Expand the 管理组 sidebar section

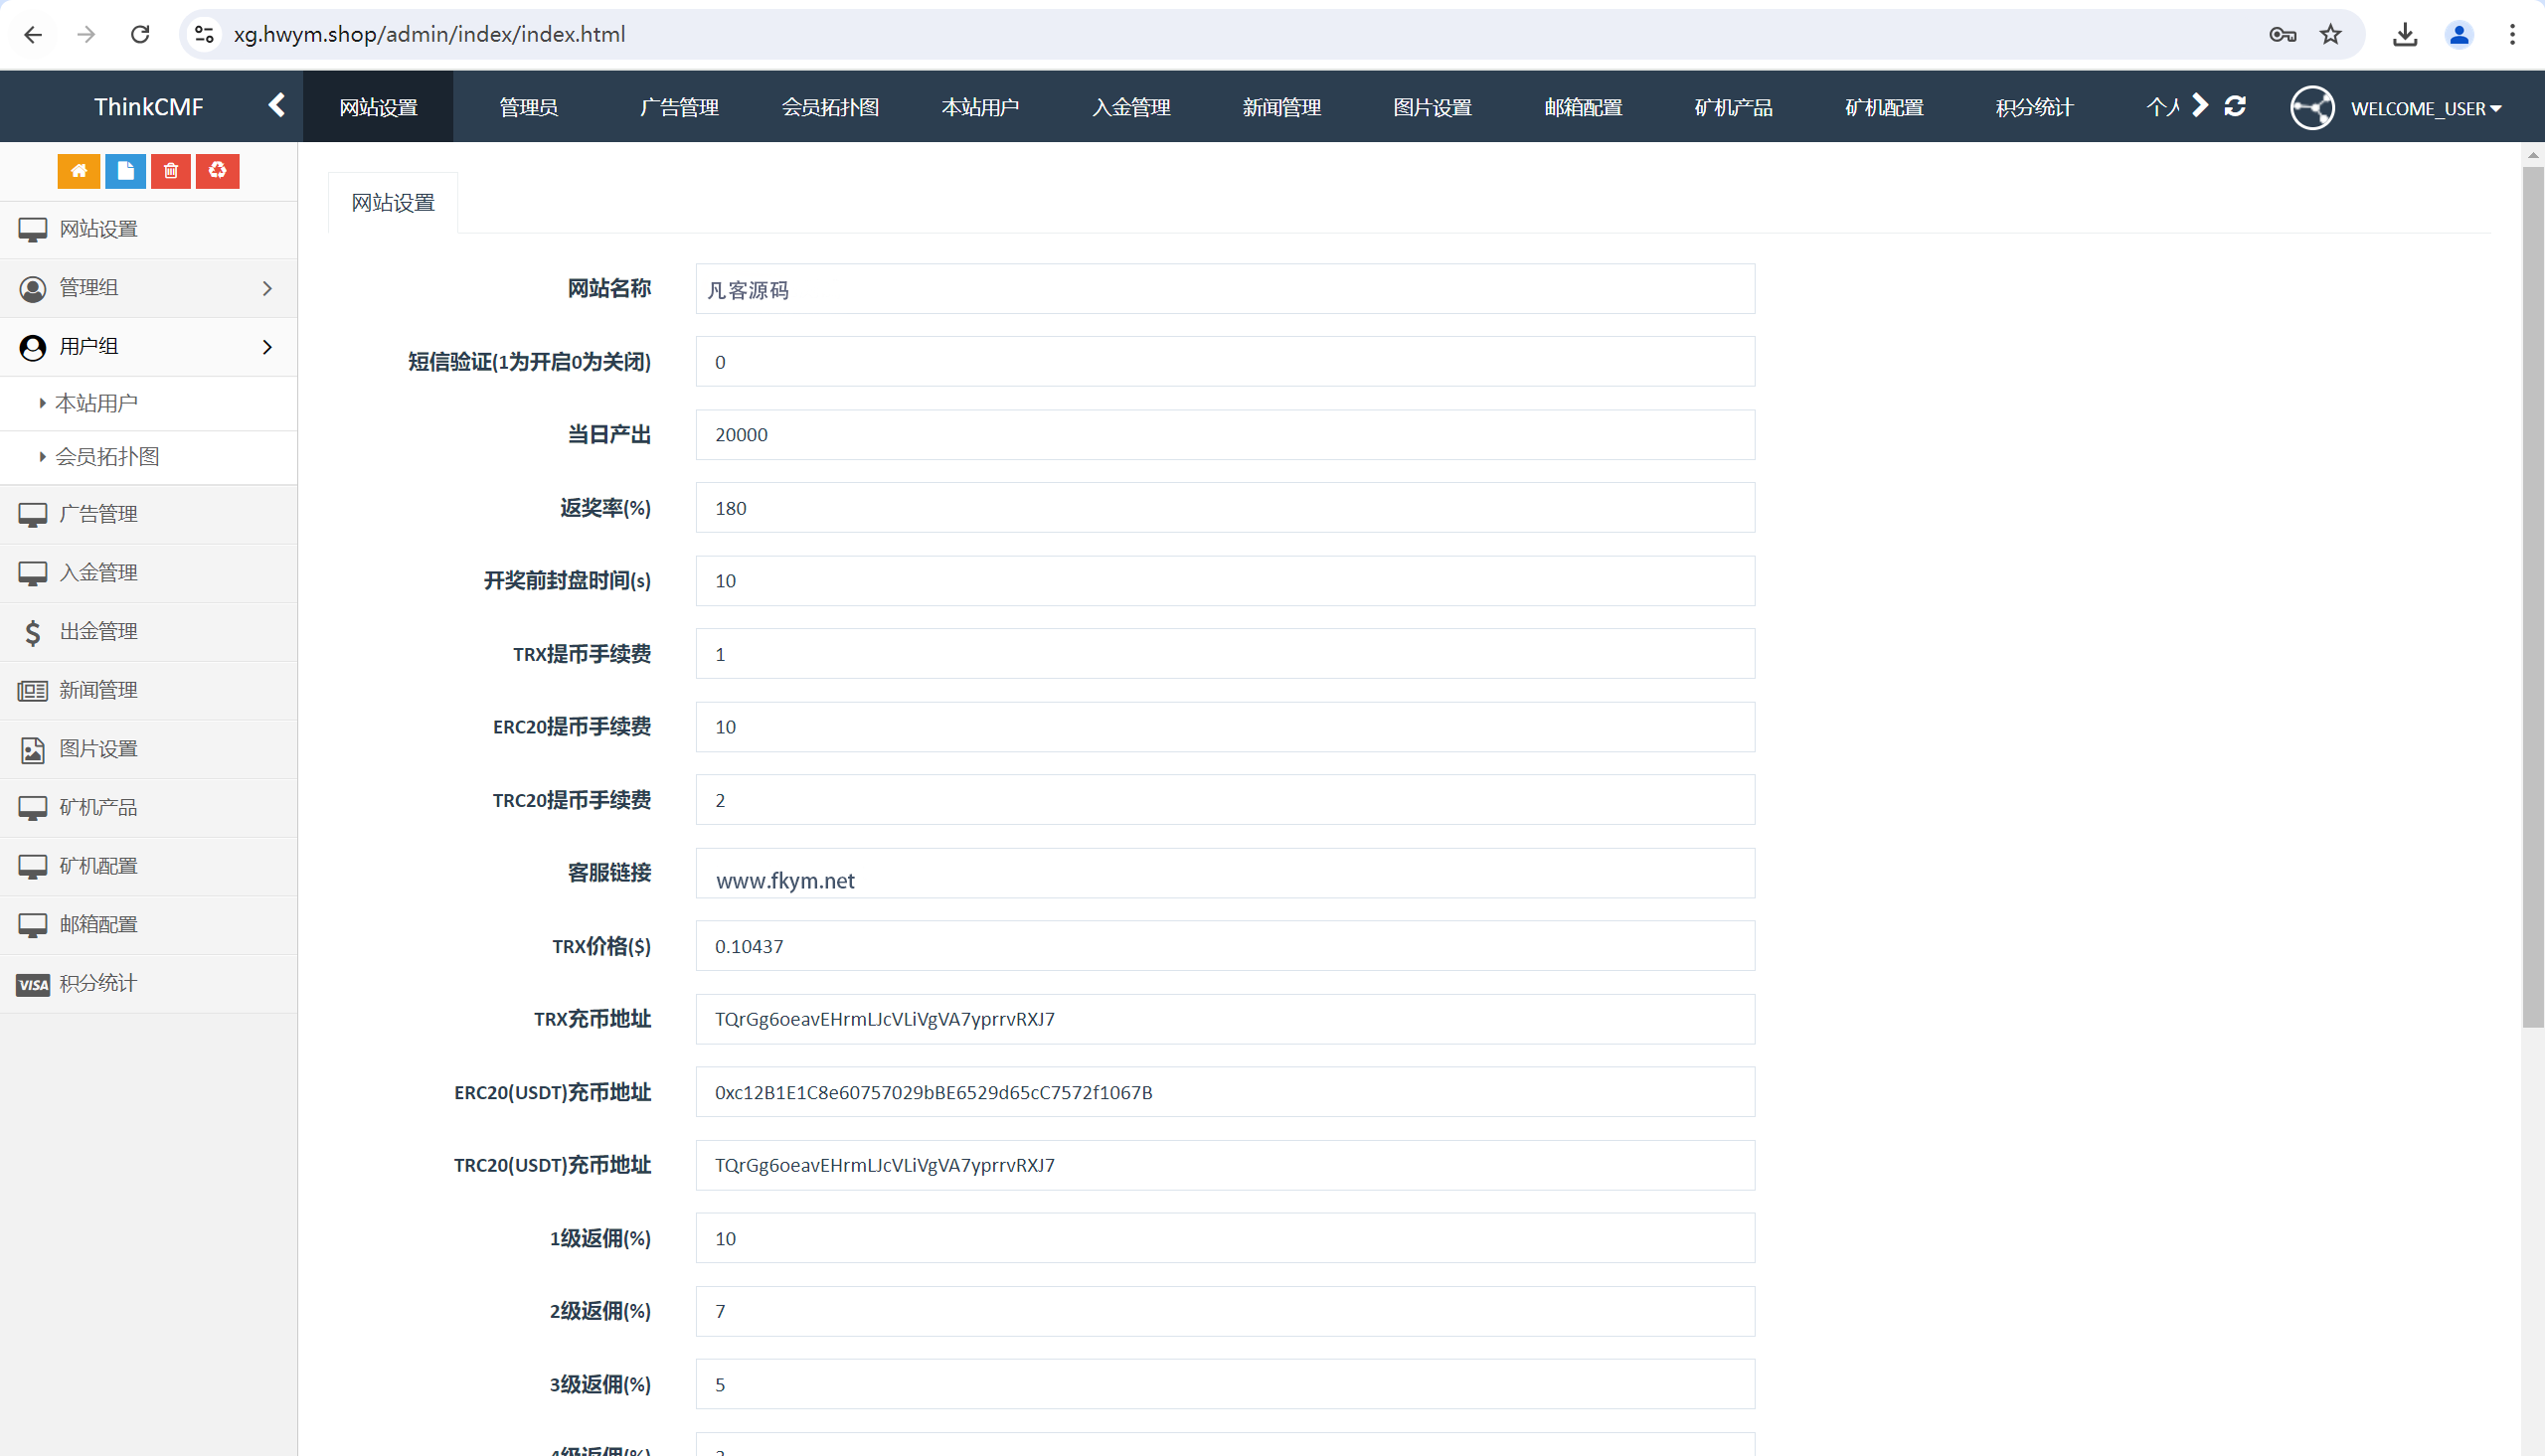coord(148,286)
